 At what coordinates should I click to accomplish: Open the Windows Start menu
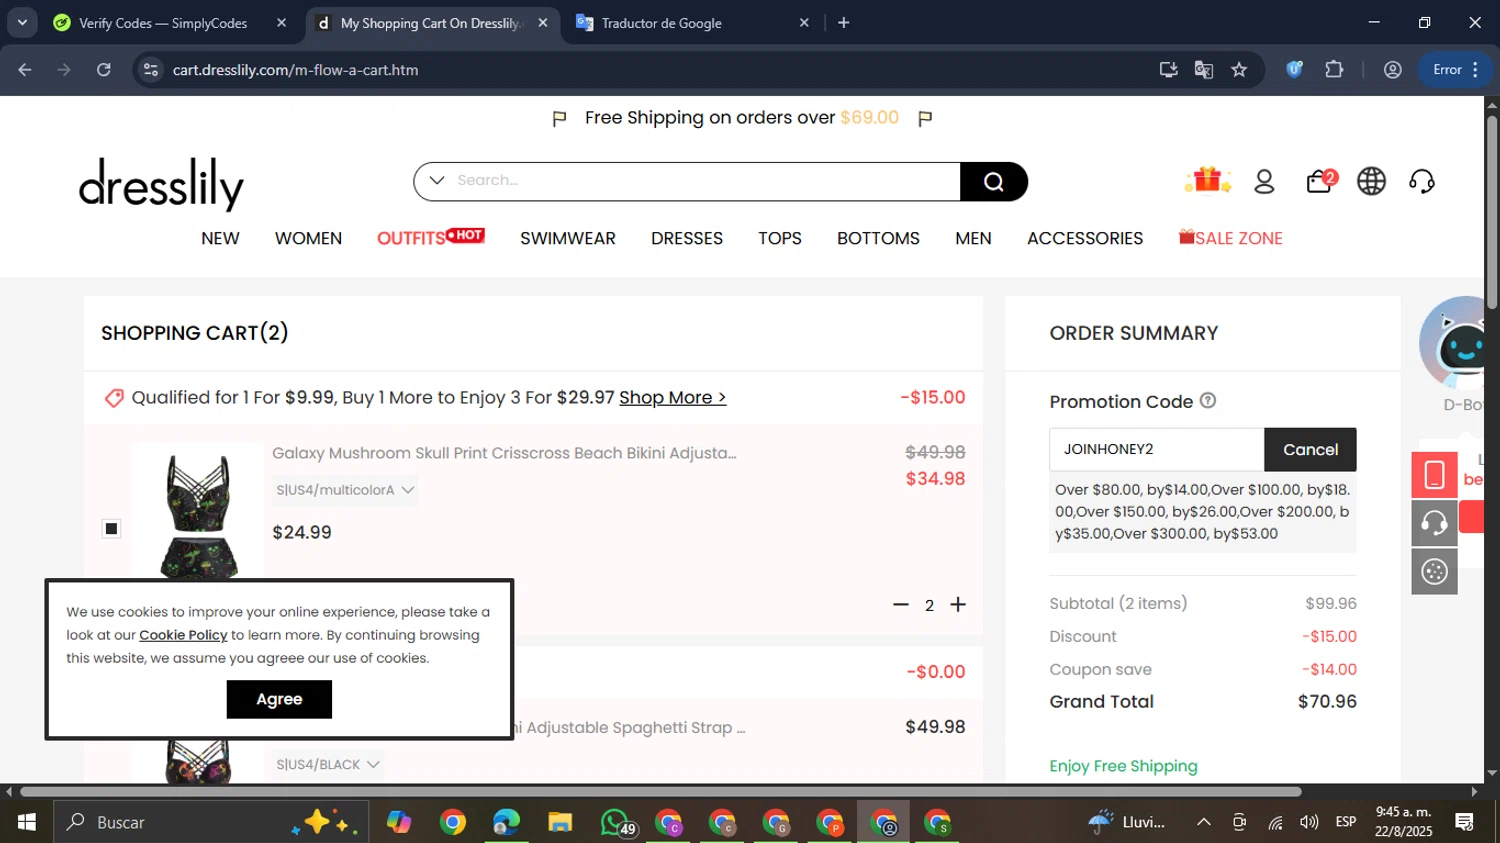[26, 822]
